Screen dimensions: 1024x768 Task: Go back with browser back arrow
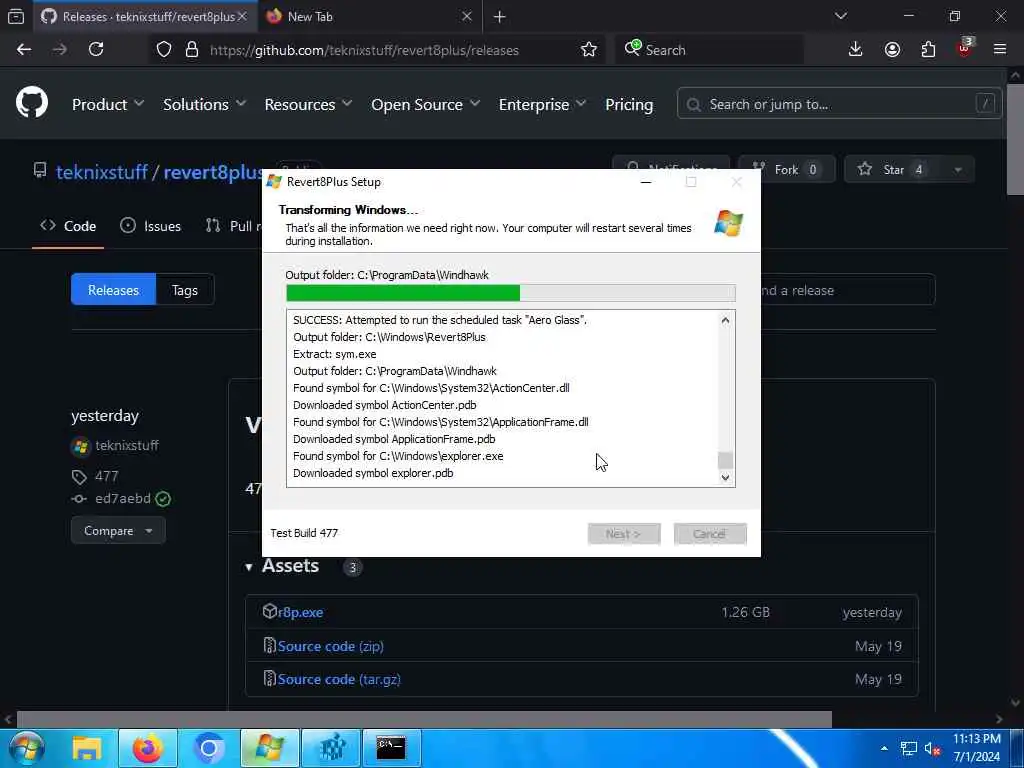pos(24,50)
